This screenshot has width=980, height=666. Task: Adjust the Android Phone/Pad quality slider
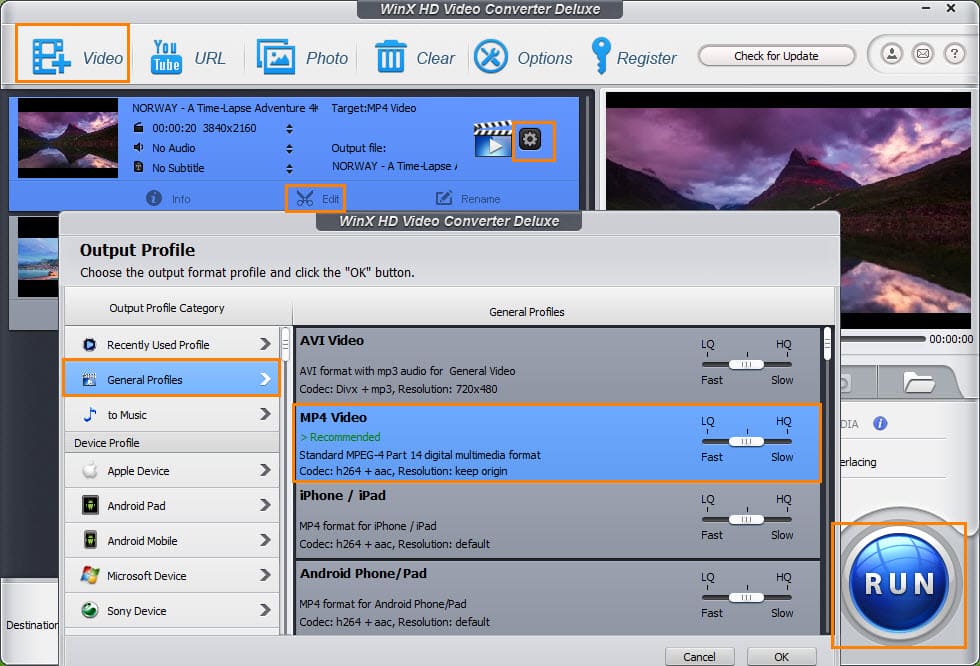[746, 597]
